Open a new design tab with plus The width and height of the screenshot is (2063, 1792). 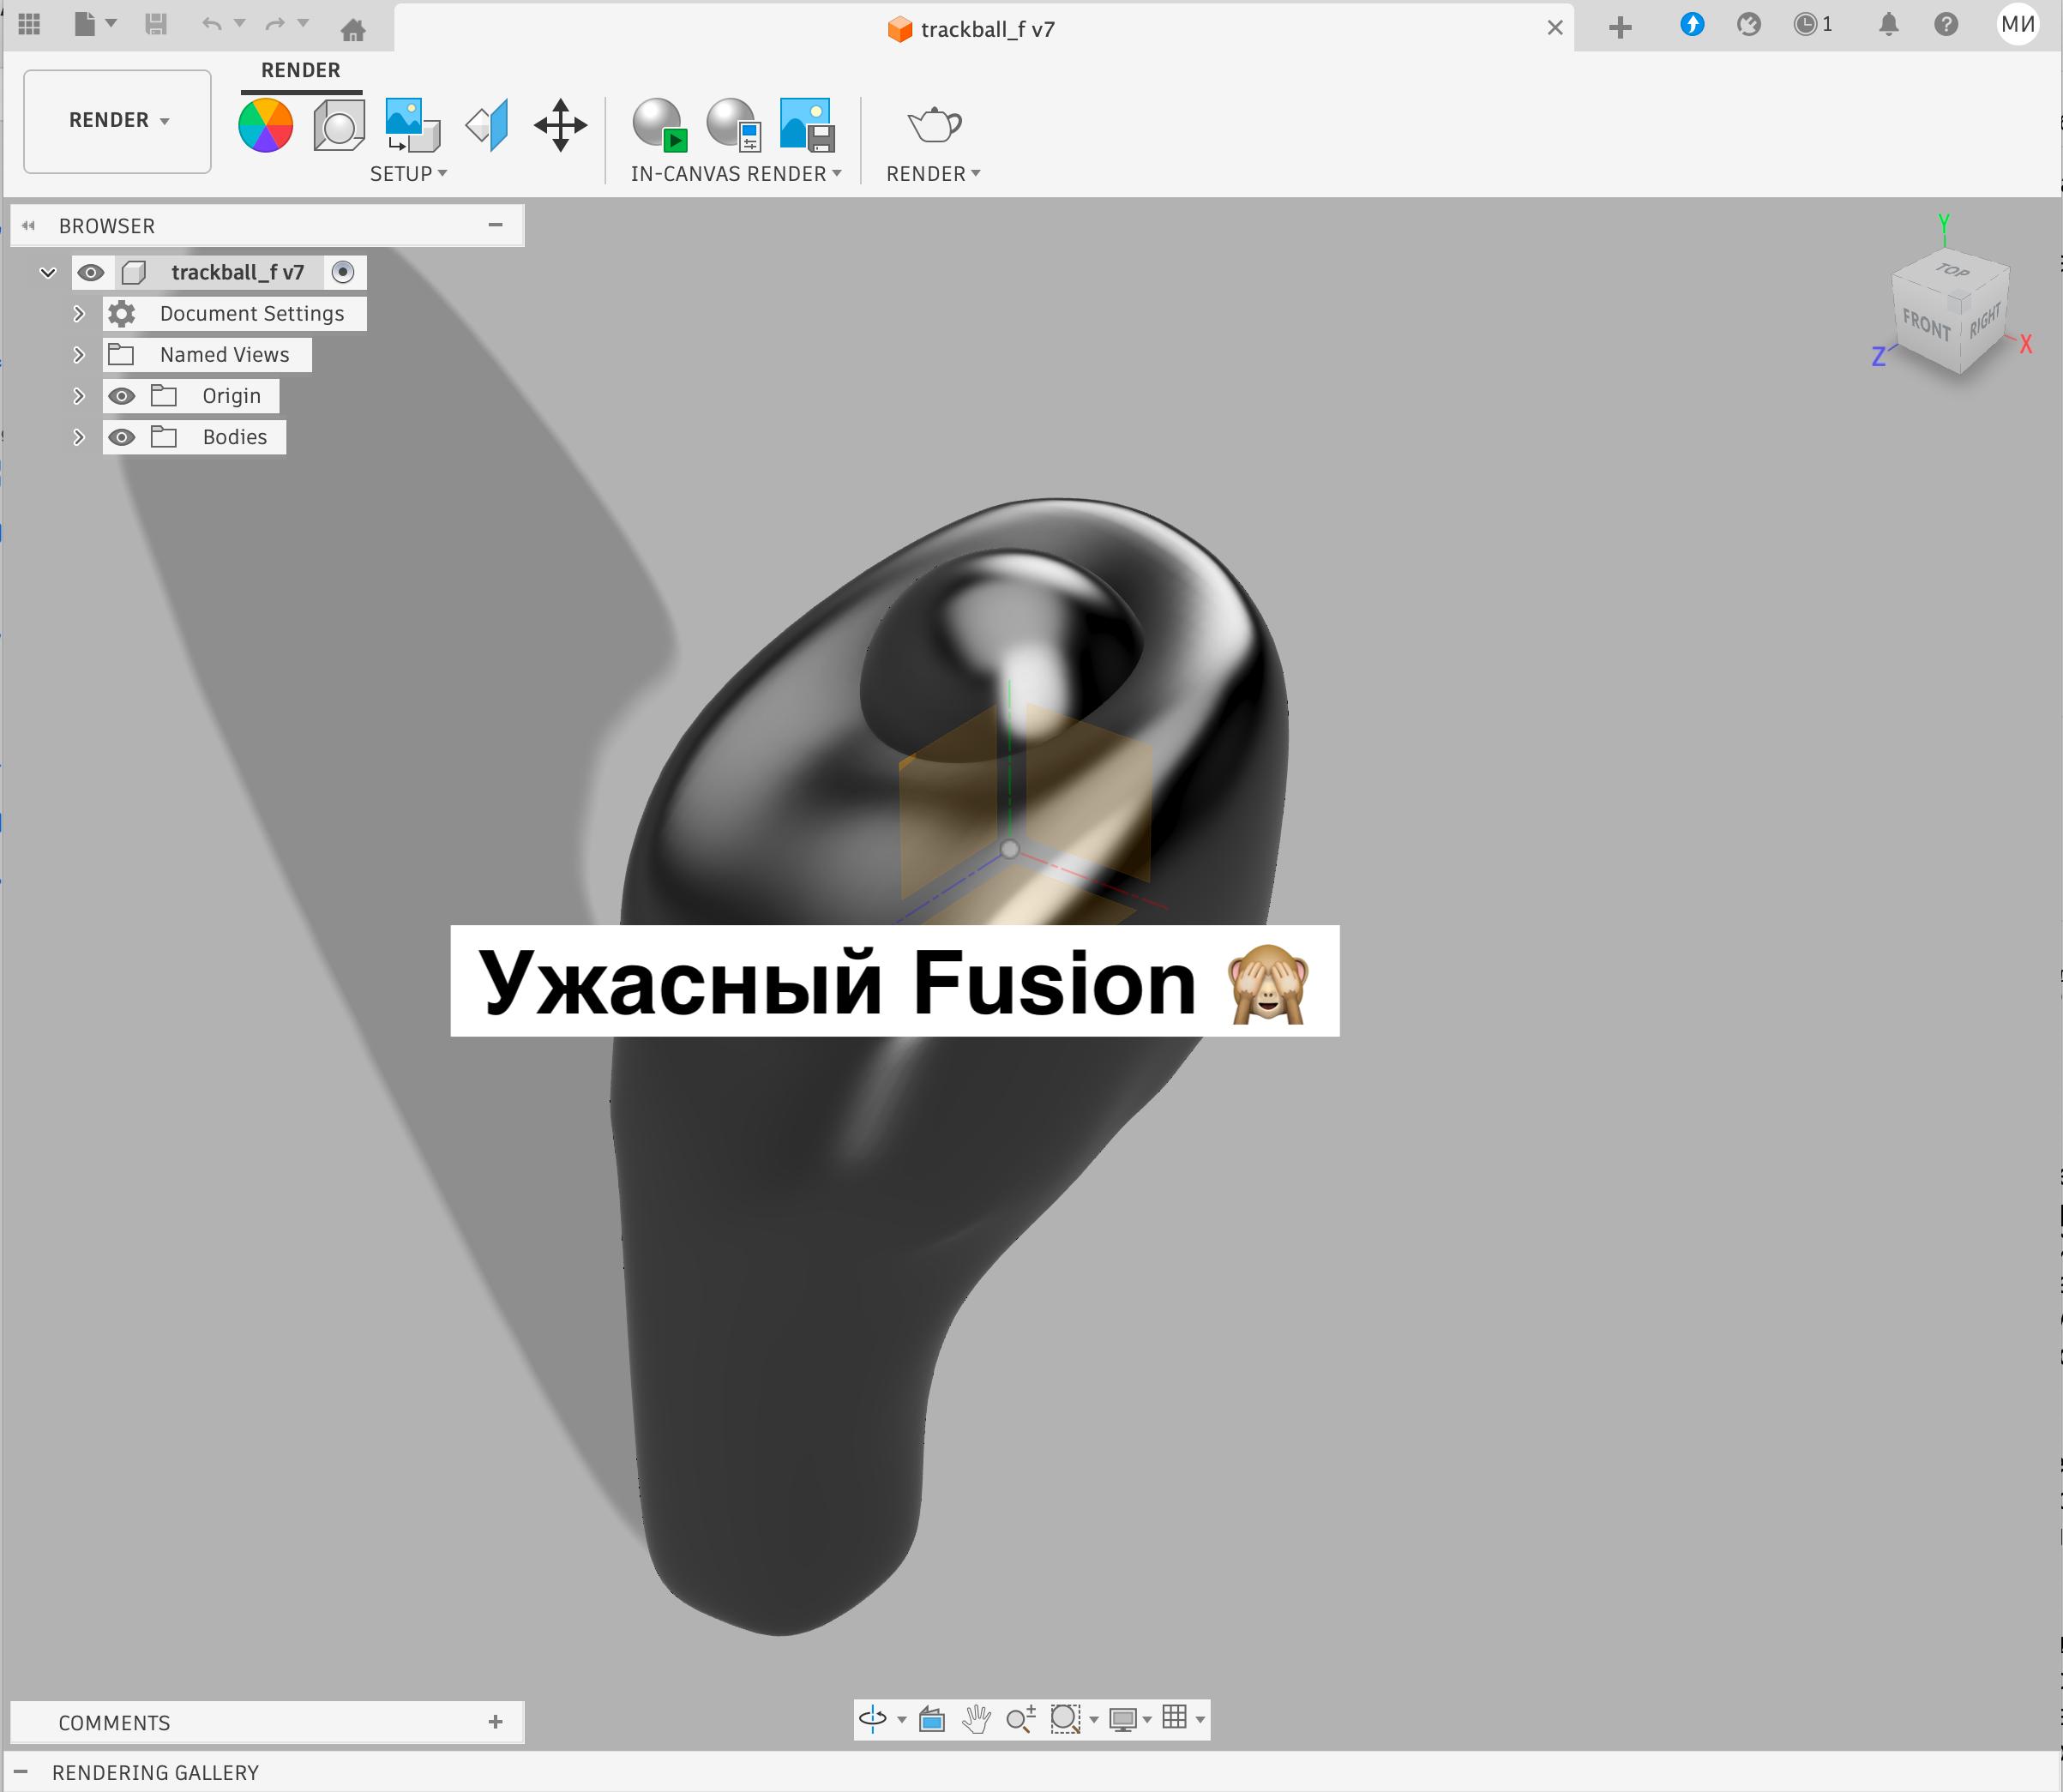coord(1621,28)
